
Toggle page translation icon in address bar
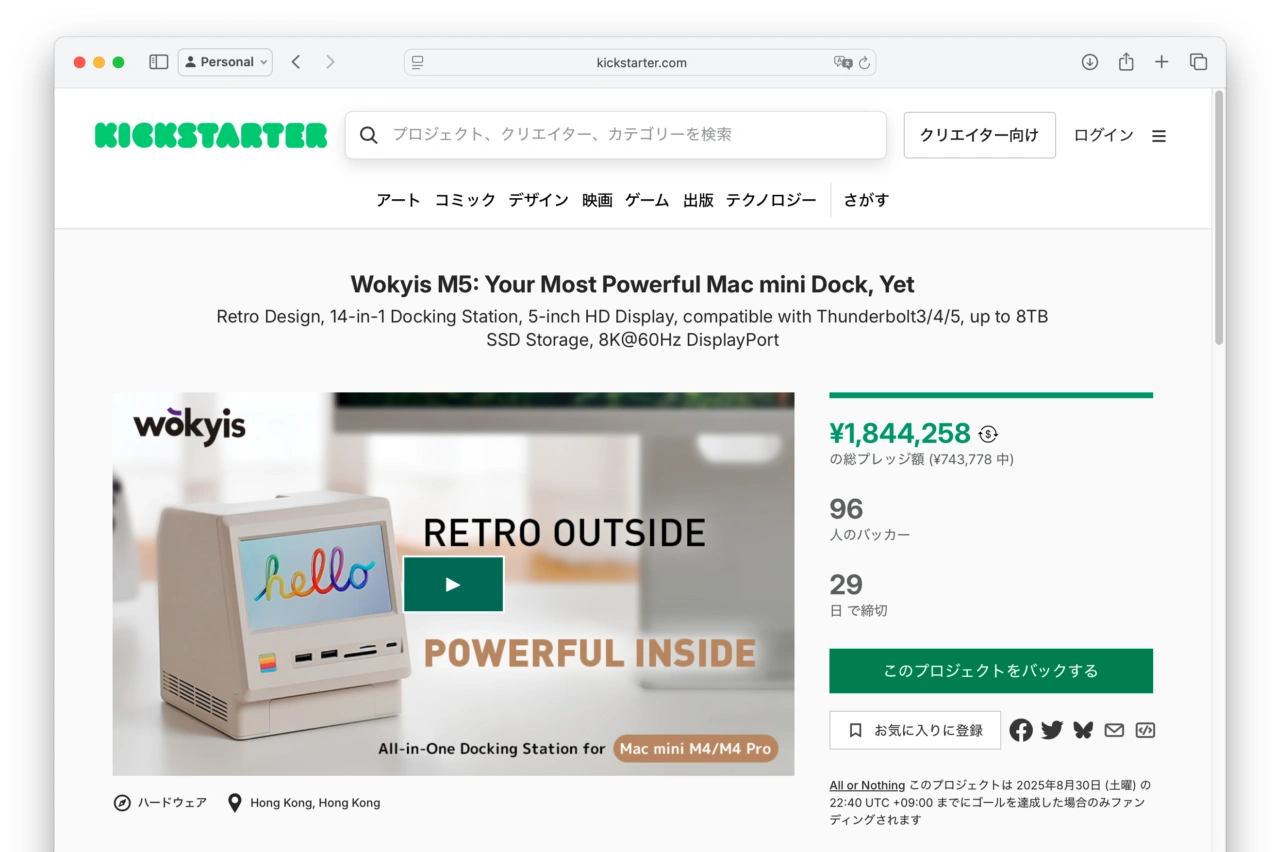point(843,62)
